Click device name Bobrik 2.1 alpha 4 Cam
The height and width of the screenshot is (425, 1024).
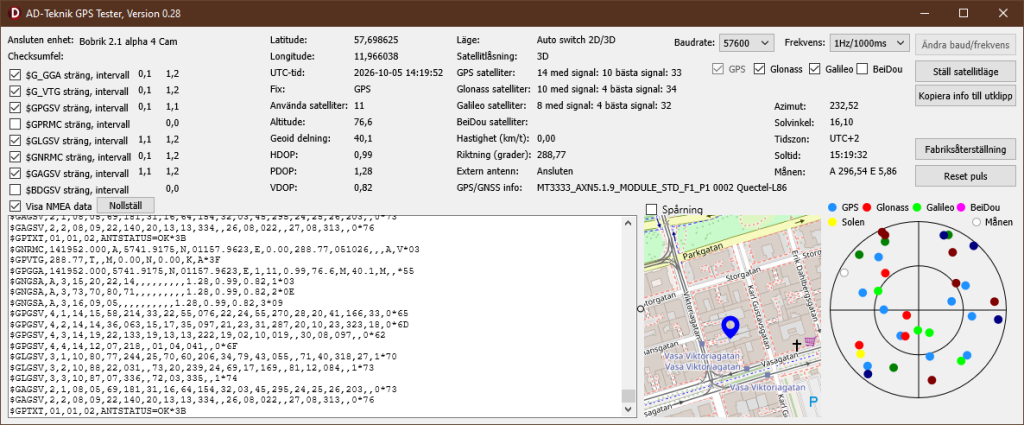tap(128, 41)
